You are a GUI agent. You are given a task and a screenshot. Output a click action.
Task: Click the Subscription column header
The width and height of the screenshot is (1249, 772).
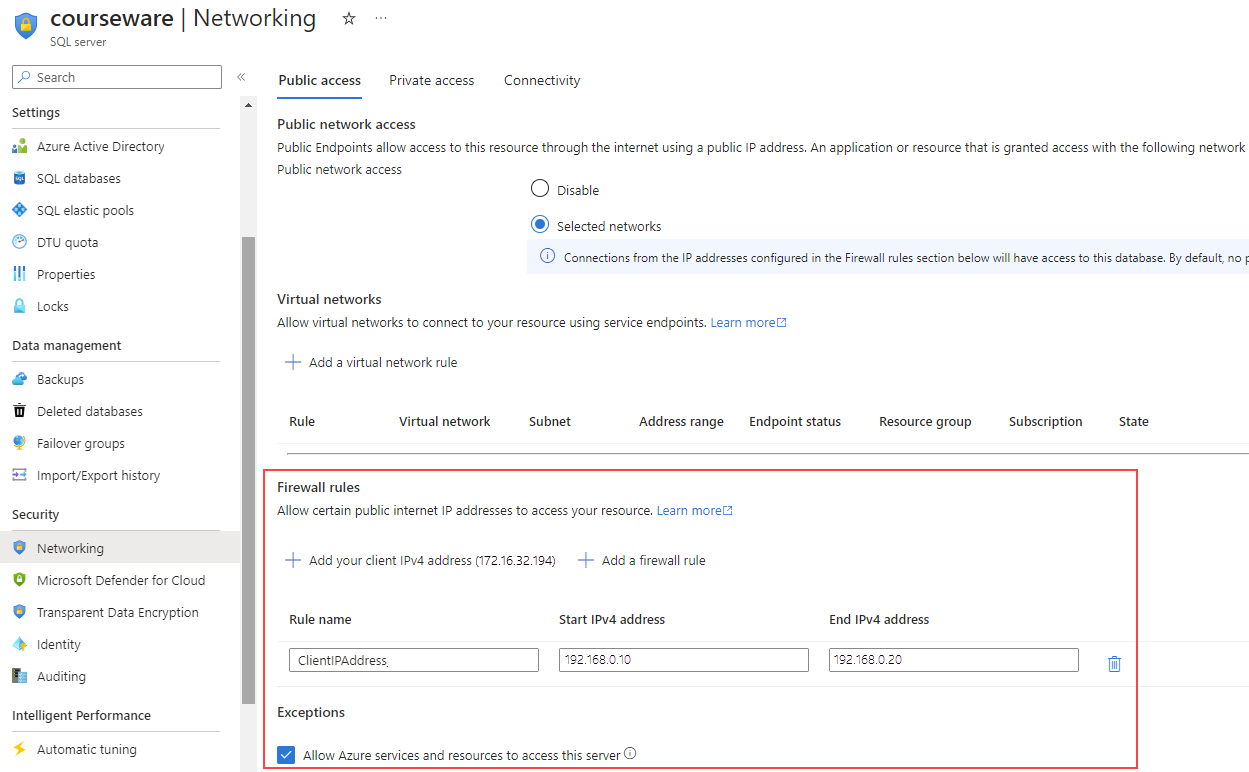[x=1045, y=421]
